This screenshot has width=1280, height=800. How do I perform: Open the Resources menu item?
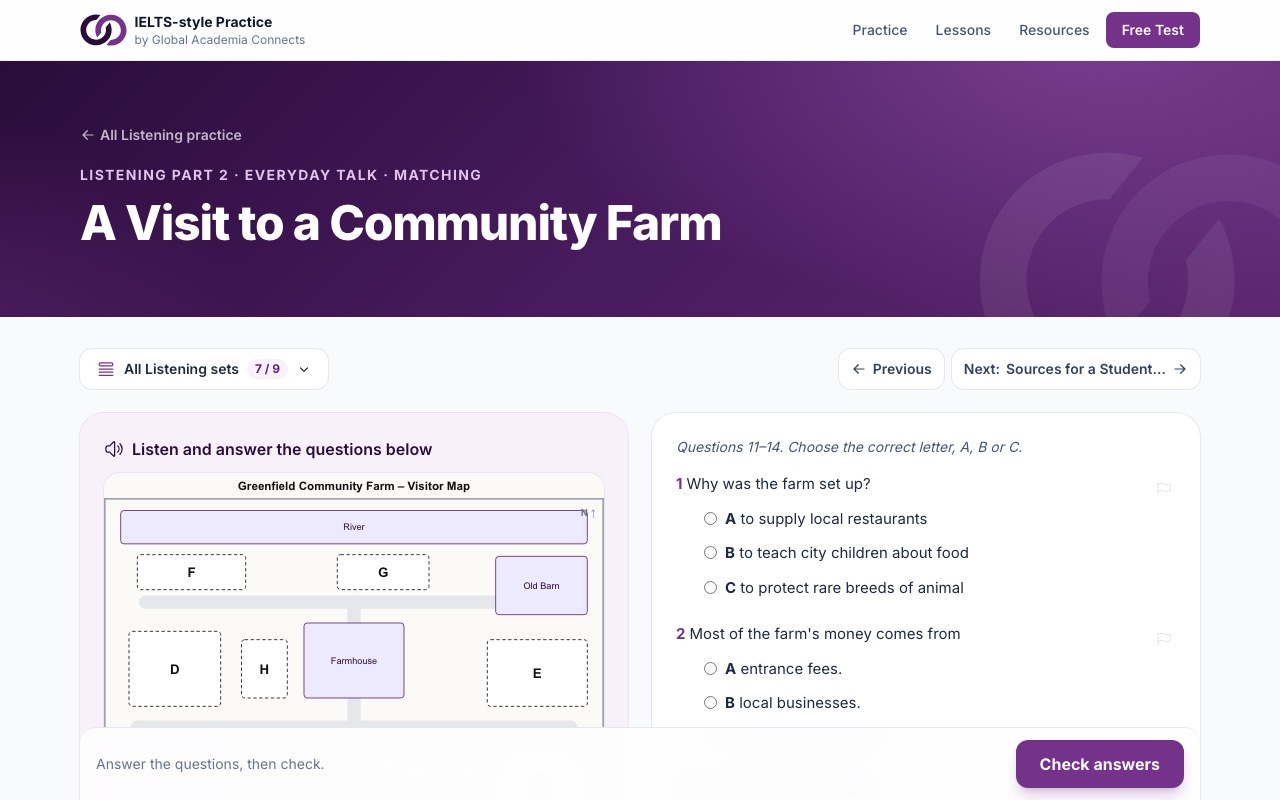tap(1054, 30)
